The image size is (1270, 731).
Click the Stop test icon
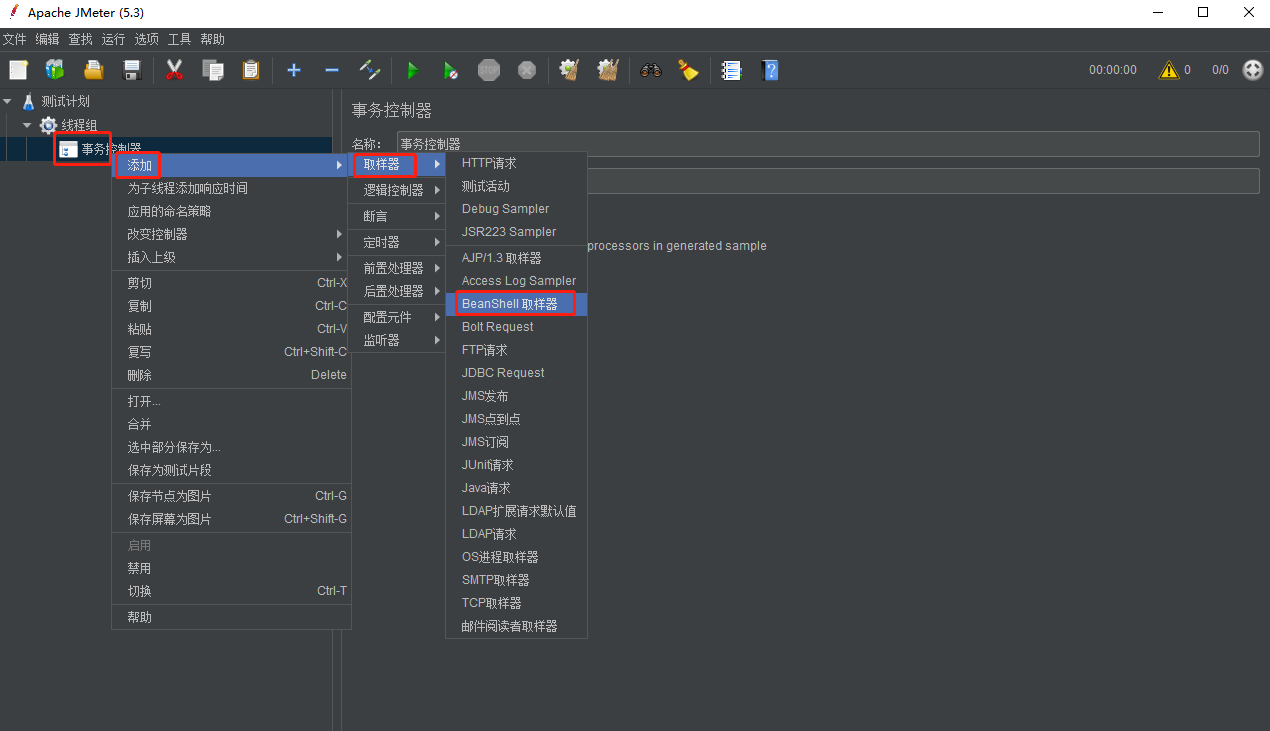[x=488, y=70]
